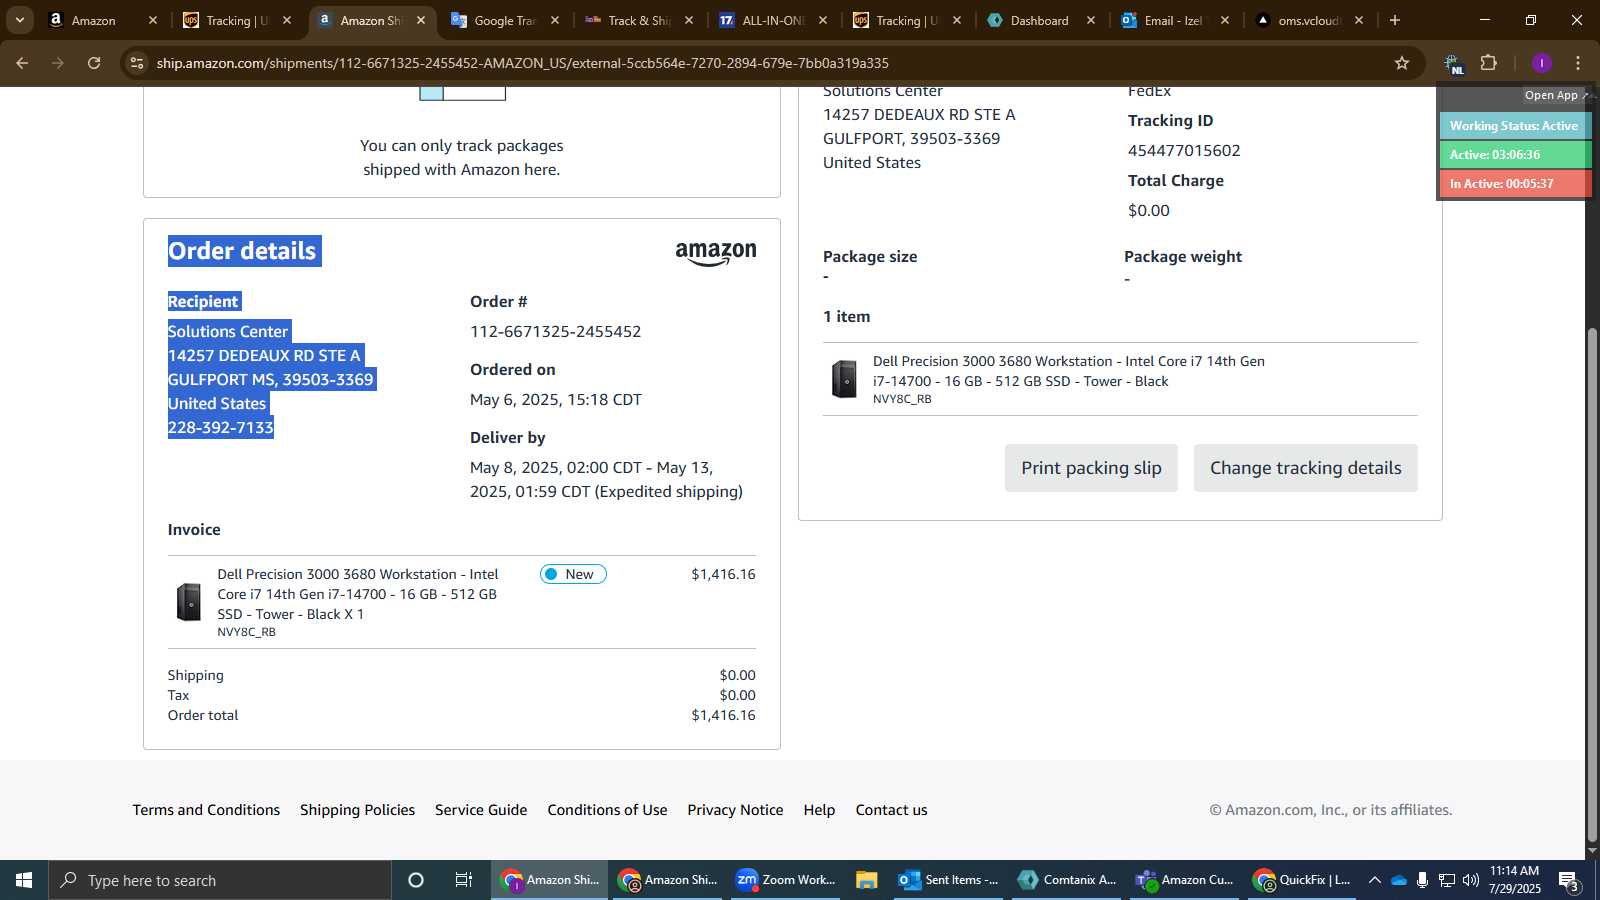Open a new browser tab

click(1395, 20)
